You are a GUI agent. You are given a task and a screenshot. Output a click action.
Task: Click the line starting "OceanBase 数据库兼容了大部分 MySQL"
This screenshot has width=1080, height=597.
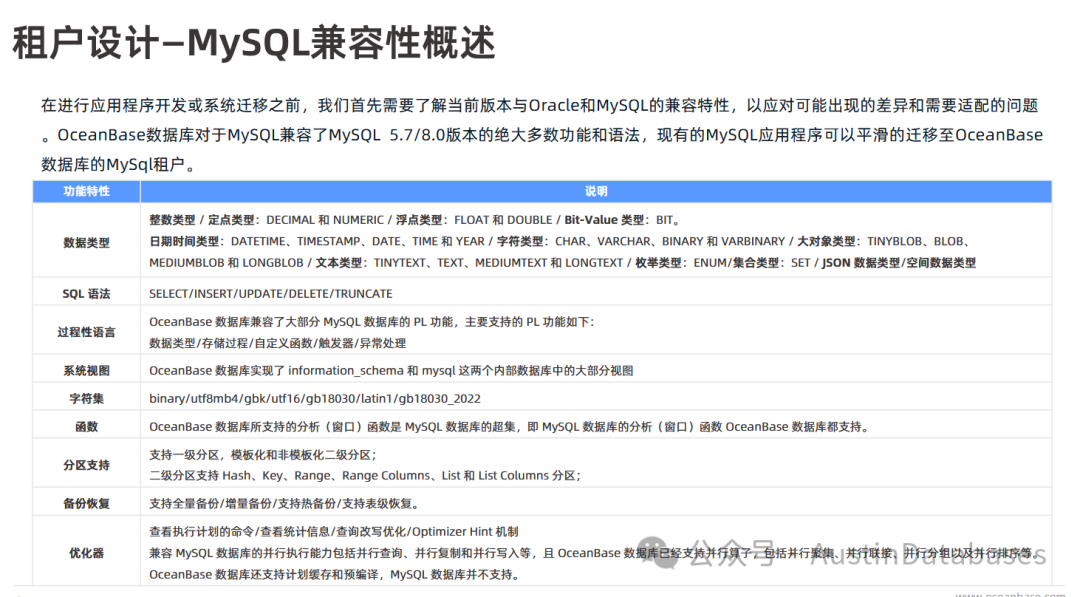[372, 322]
